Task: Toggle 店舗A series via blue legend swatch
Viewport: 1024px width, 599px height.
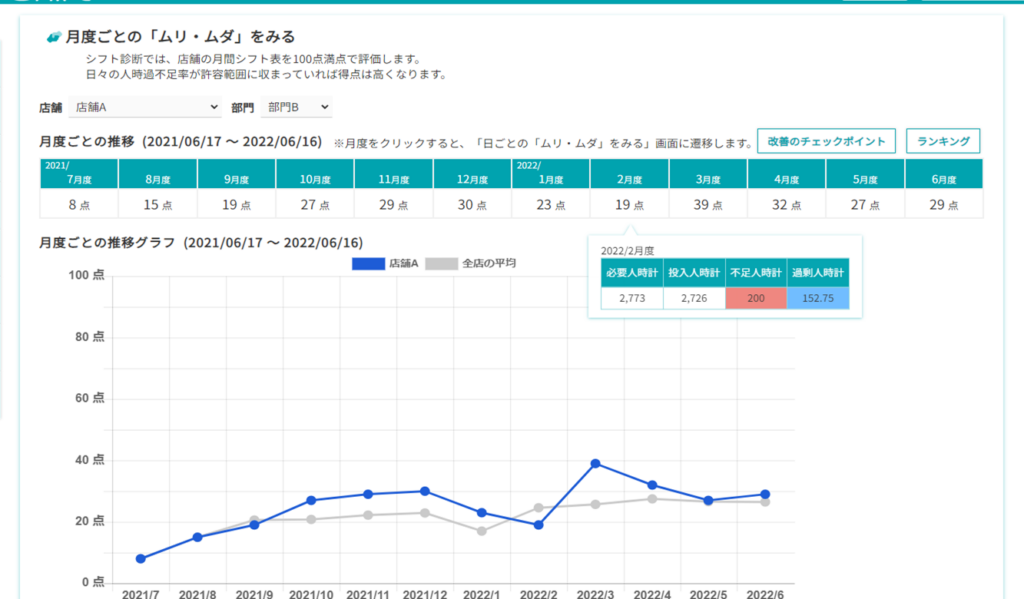Action: tap(367, 264)
